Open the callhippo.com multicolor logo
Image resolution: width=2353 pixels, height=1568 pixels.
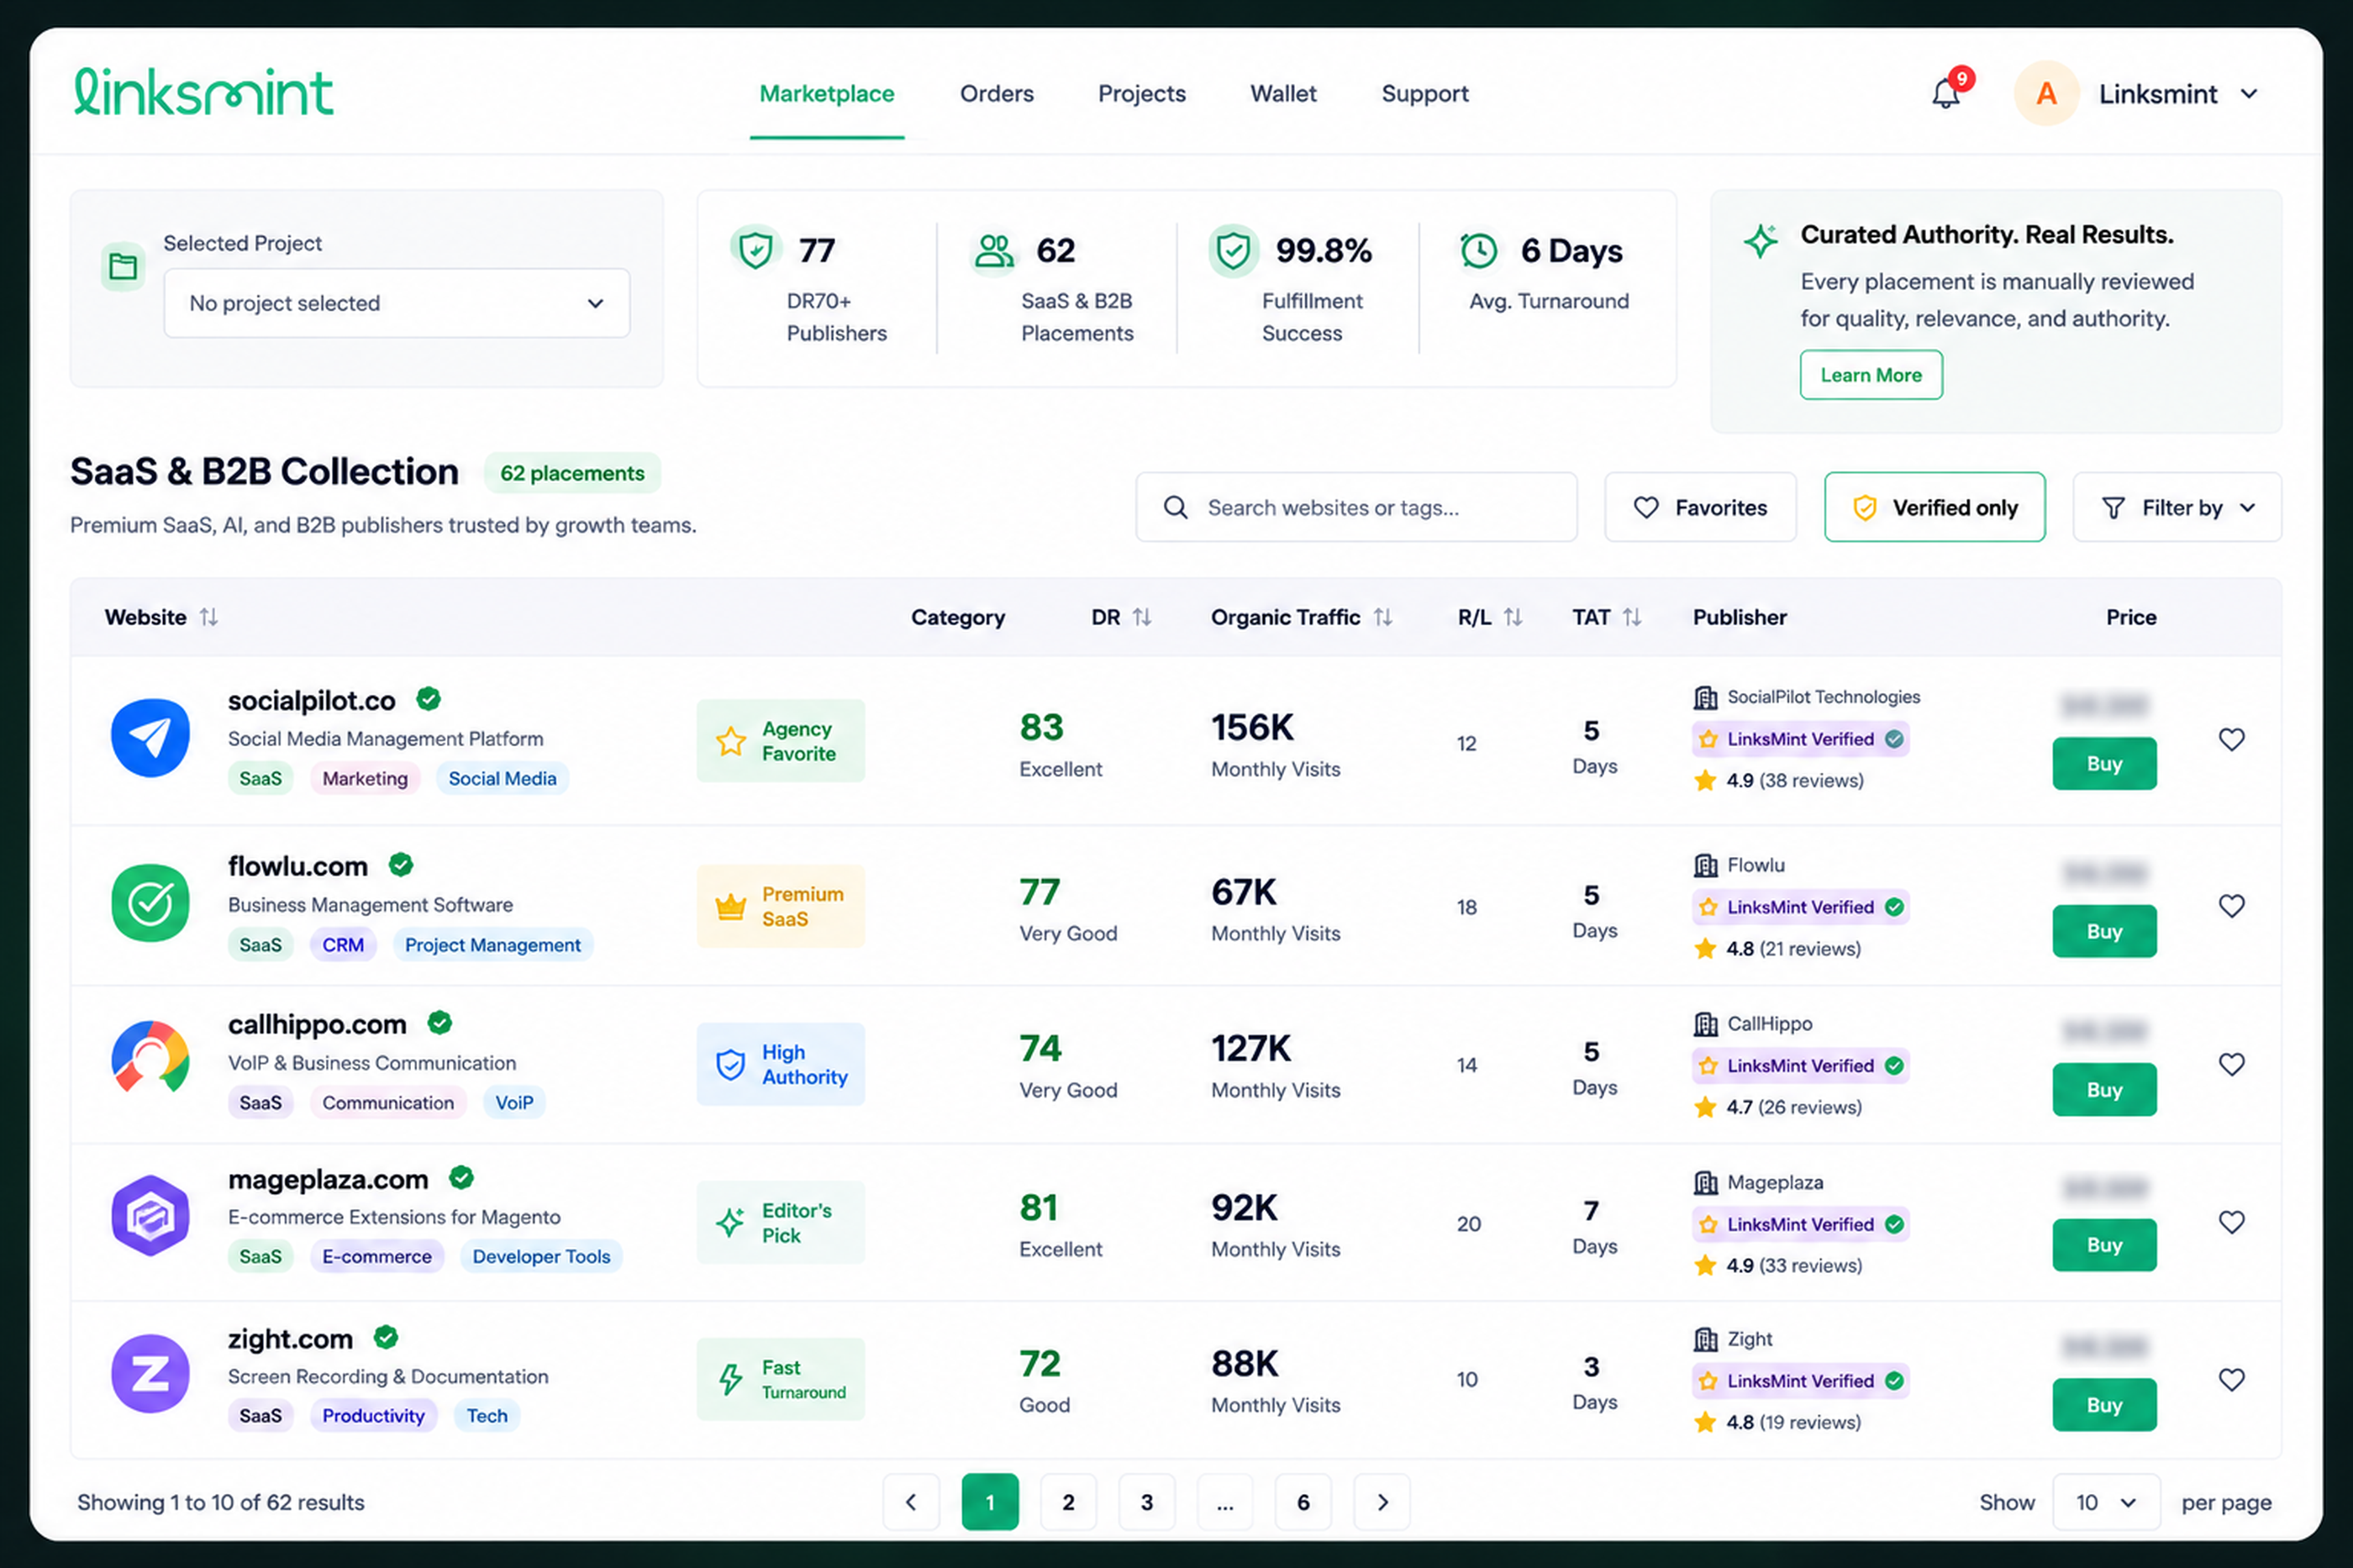coord(150,1058)
